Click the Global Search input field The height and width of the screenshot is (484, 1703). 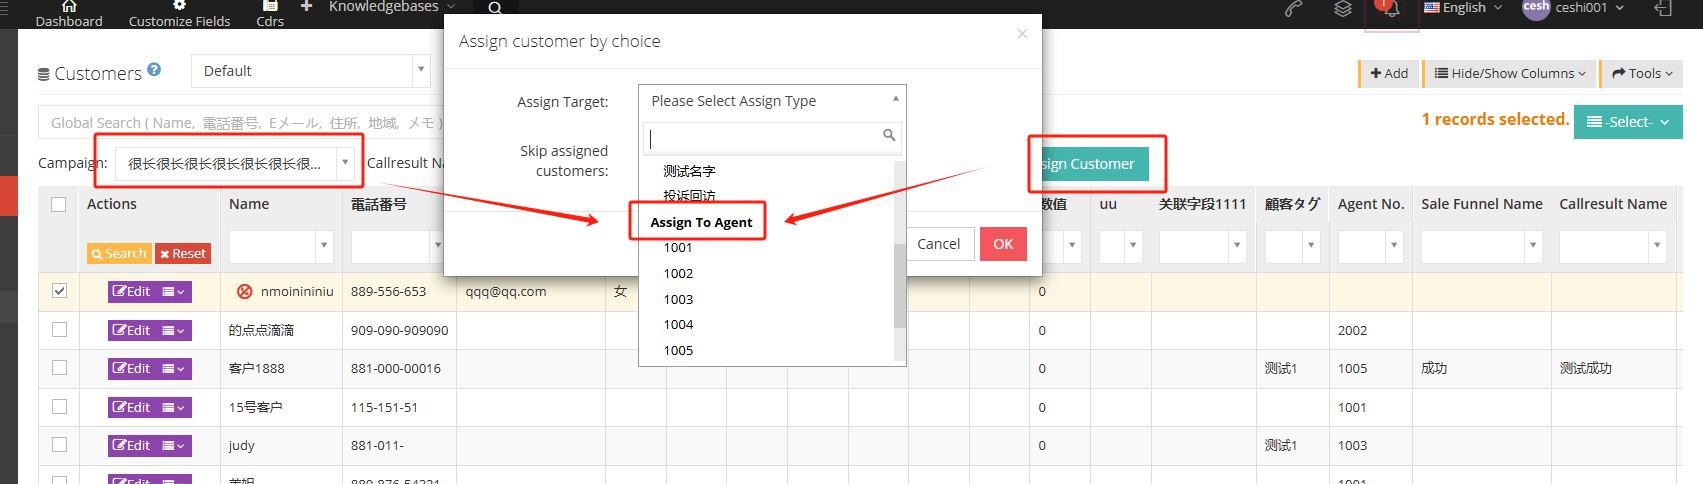point(240,122)
